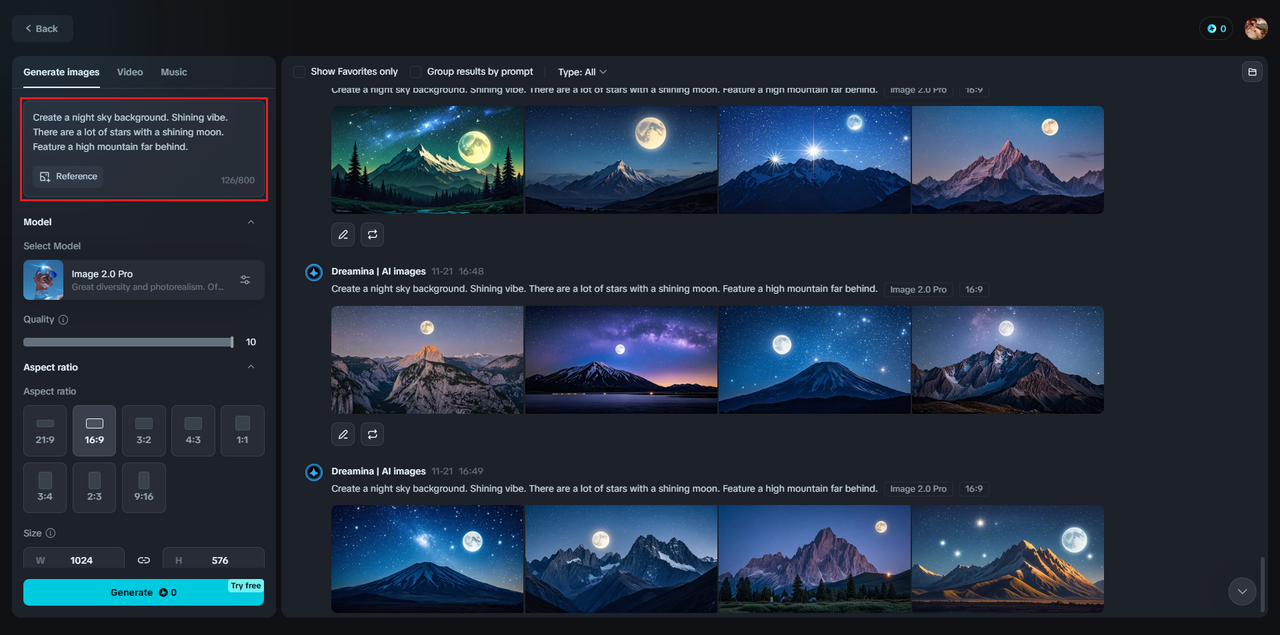Viewport: 1280px width, 635px height.
Task: Open 16:48 dark rugged mountain thumbnail
Action: click(x=1008, y=360)
